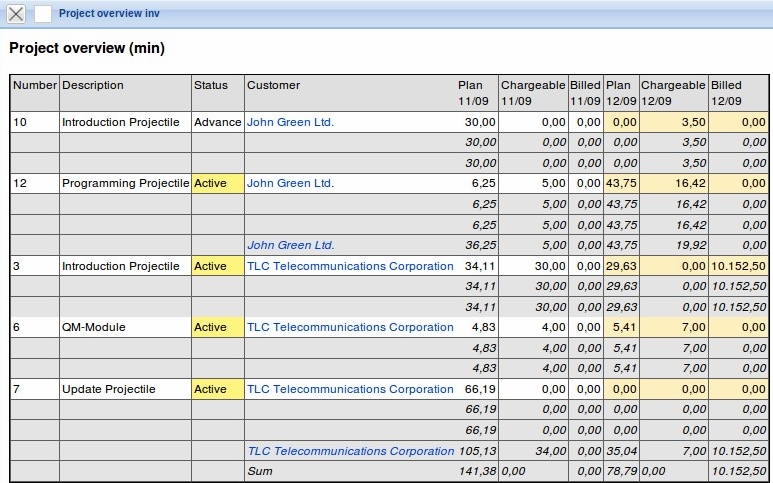
Task: Open John Green Ltd. link in Programming Projectile row
Action: point(290,184)
